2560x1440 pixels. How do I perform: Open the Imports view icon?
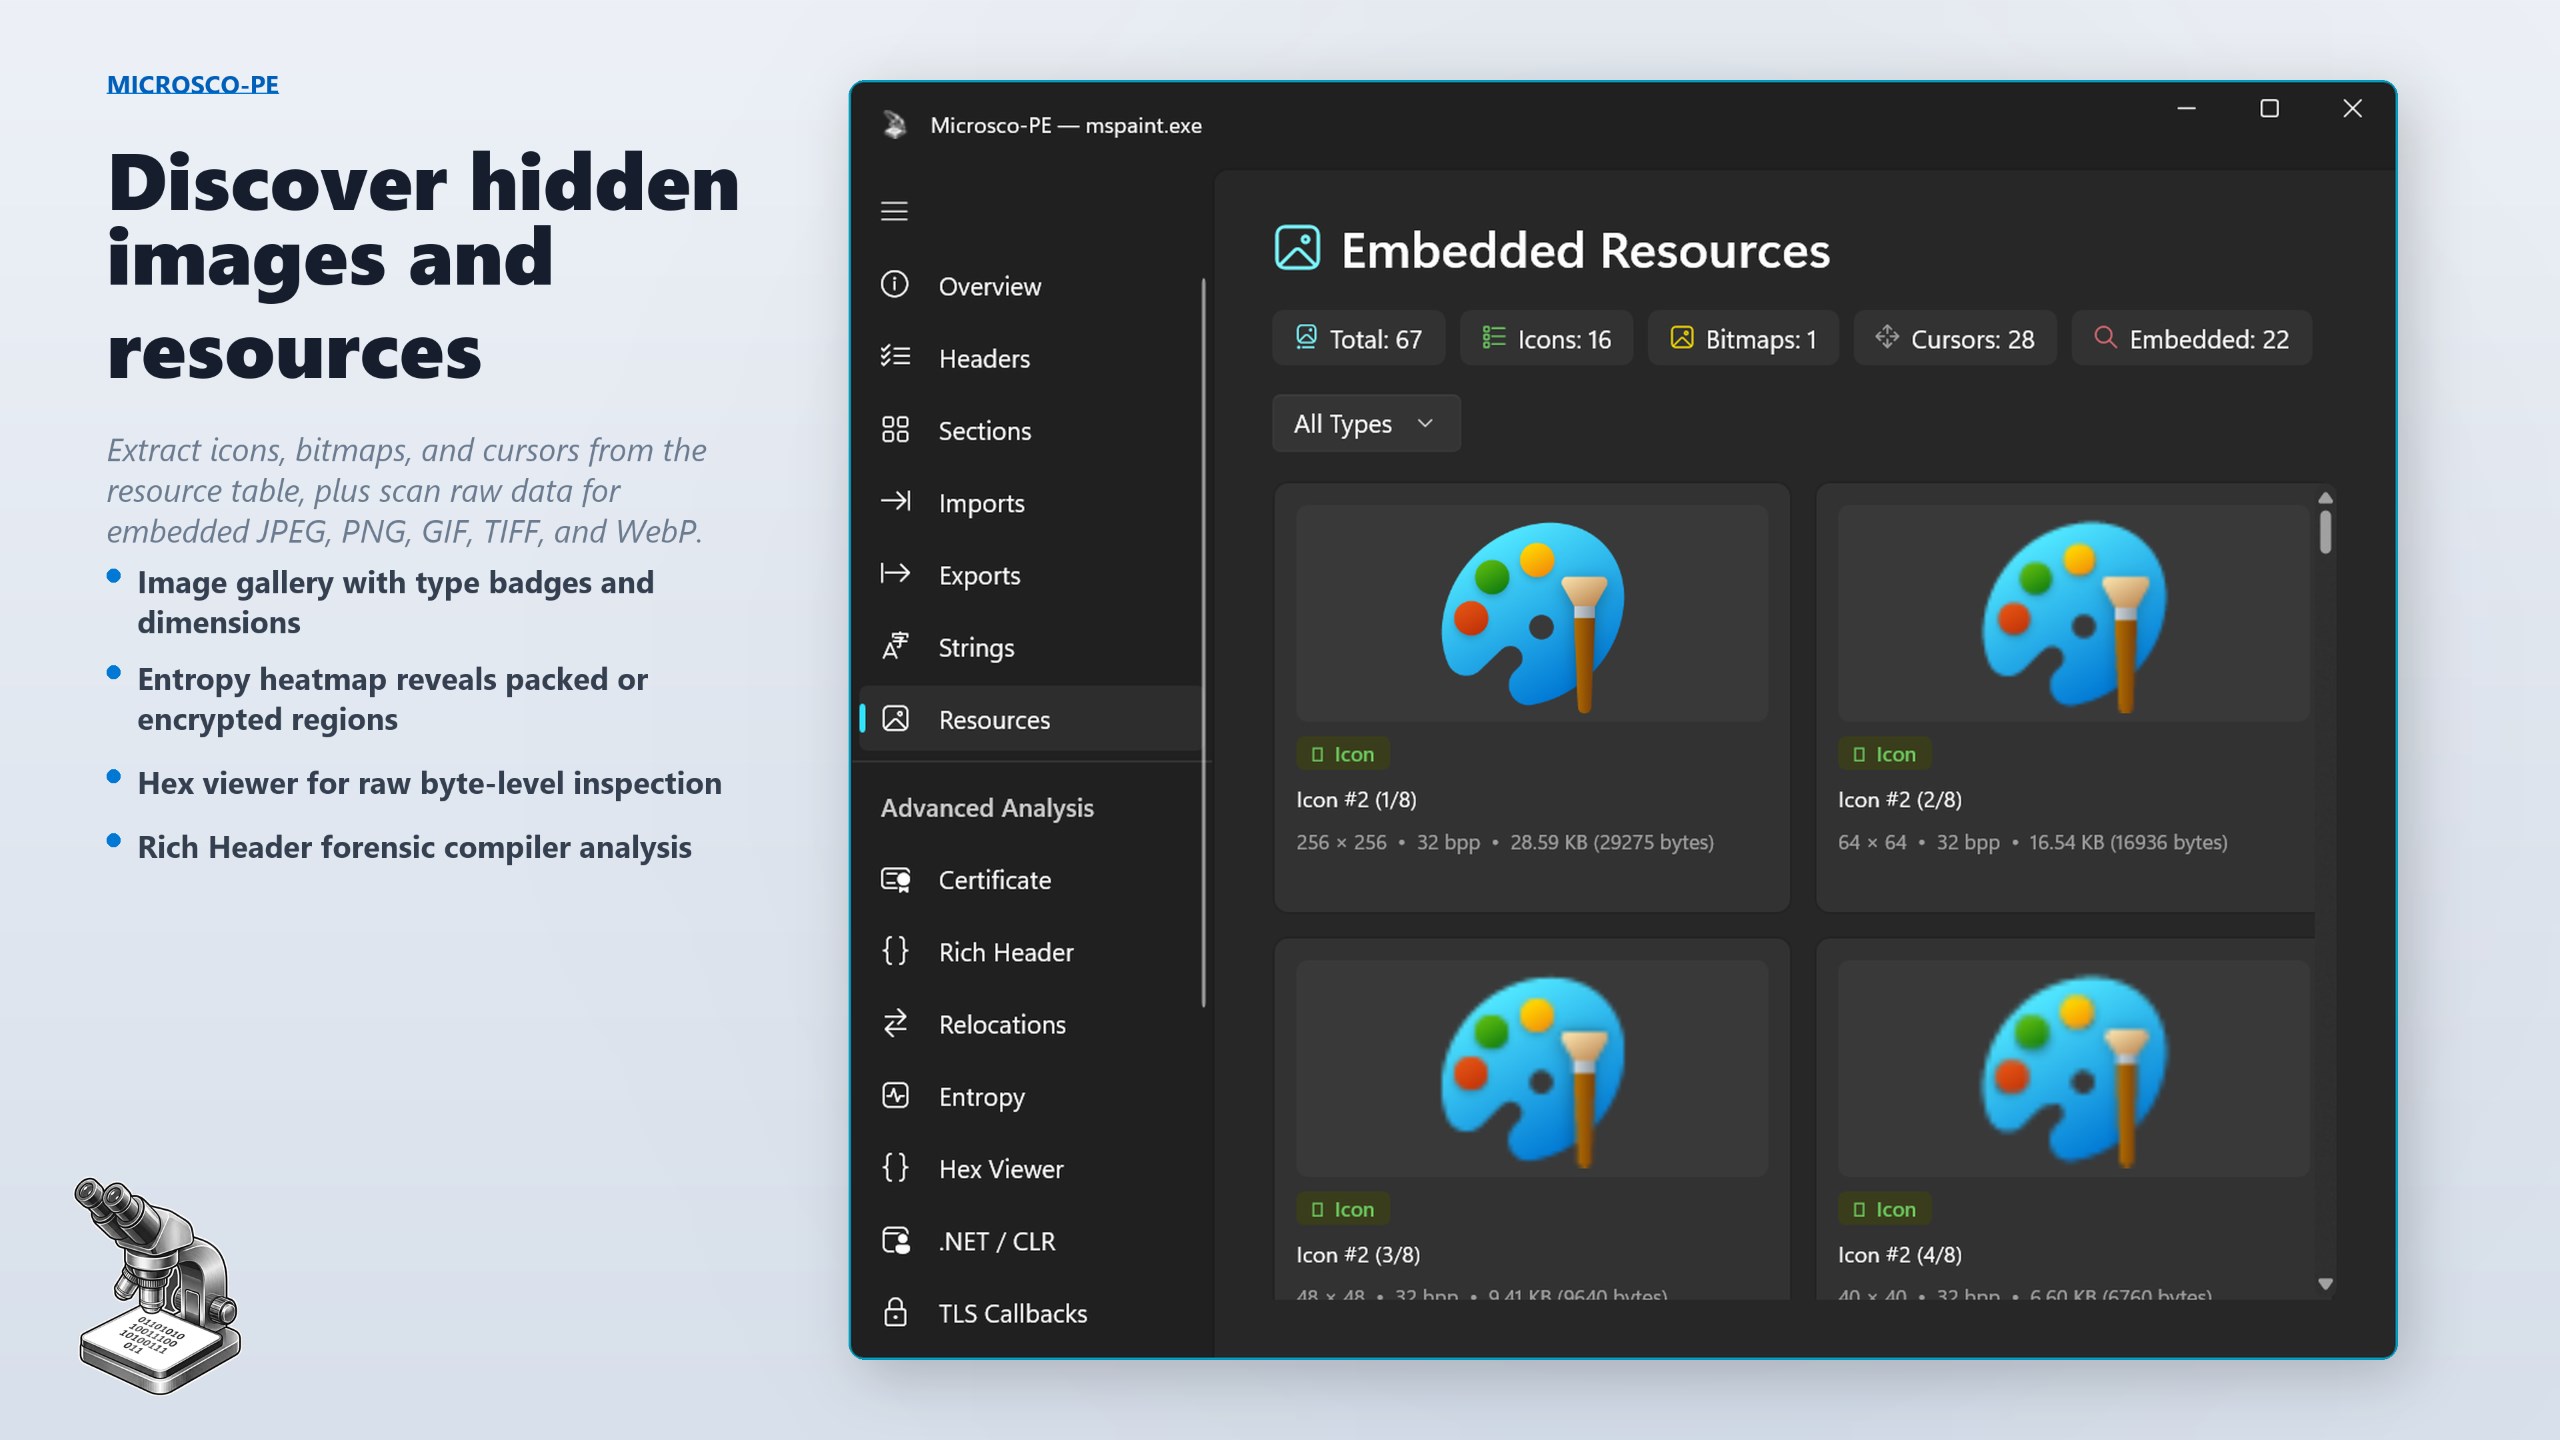coord(895,502)
